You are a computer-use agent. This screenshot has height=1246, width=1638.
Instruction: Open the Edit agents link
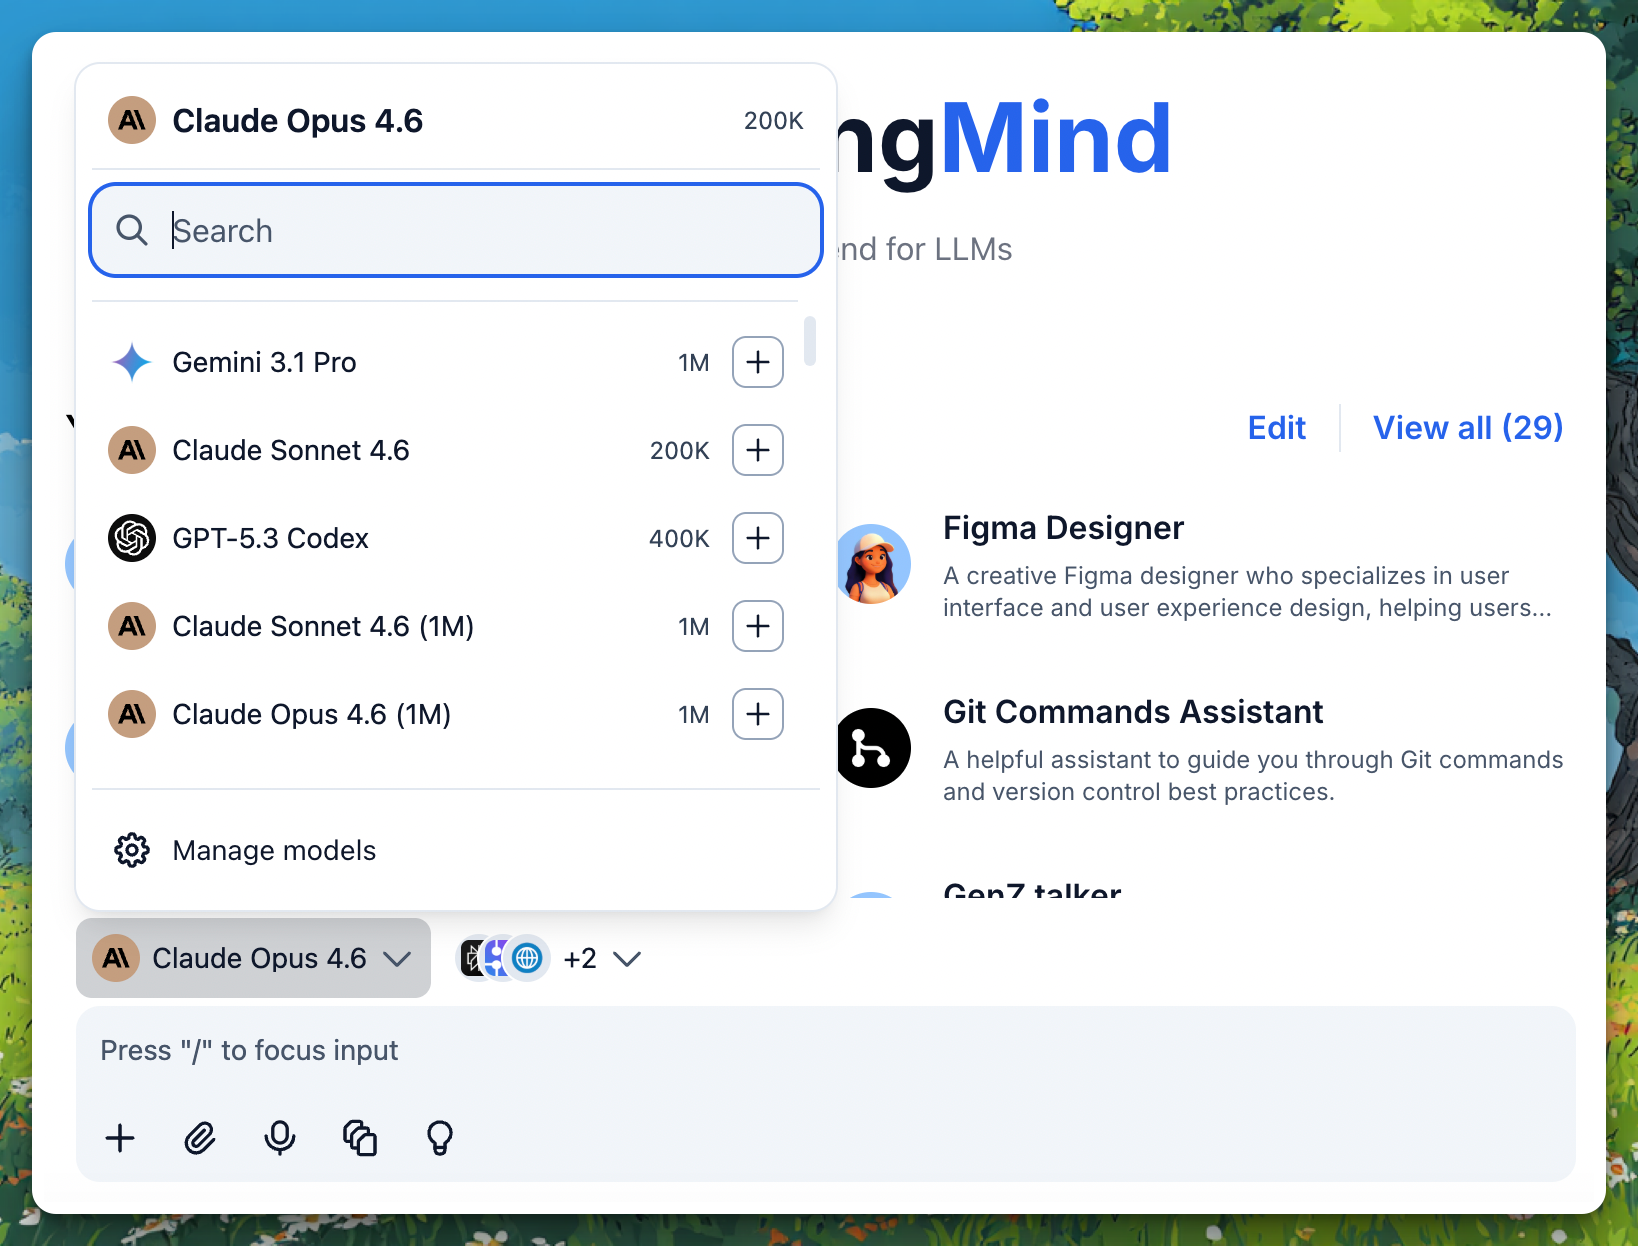tap(1276, 428)
